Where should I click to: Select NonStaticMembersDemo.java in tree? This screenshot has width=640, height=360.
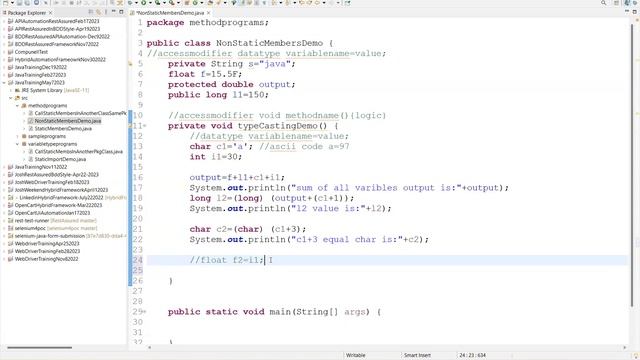[x=68, y=121]
